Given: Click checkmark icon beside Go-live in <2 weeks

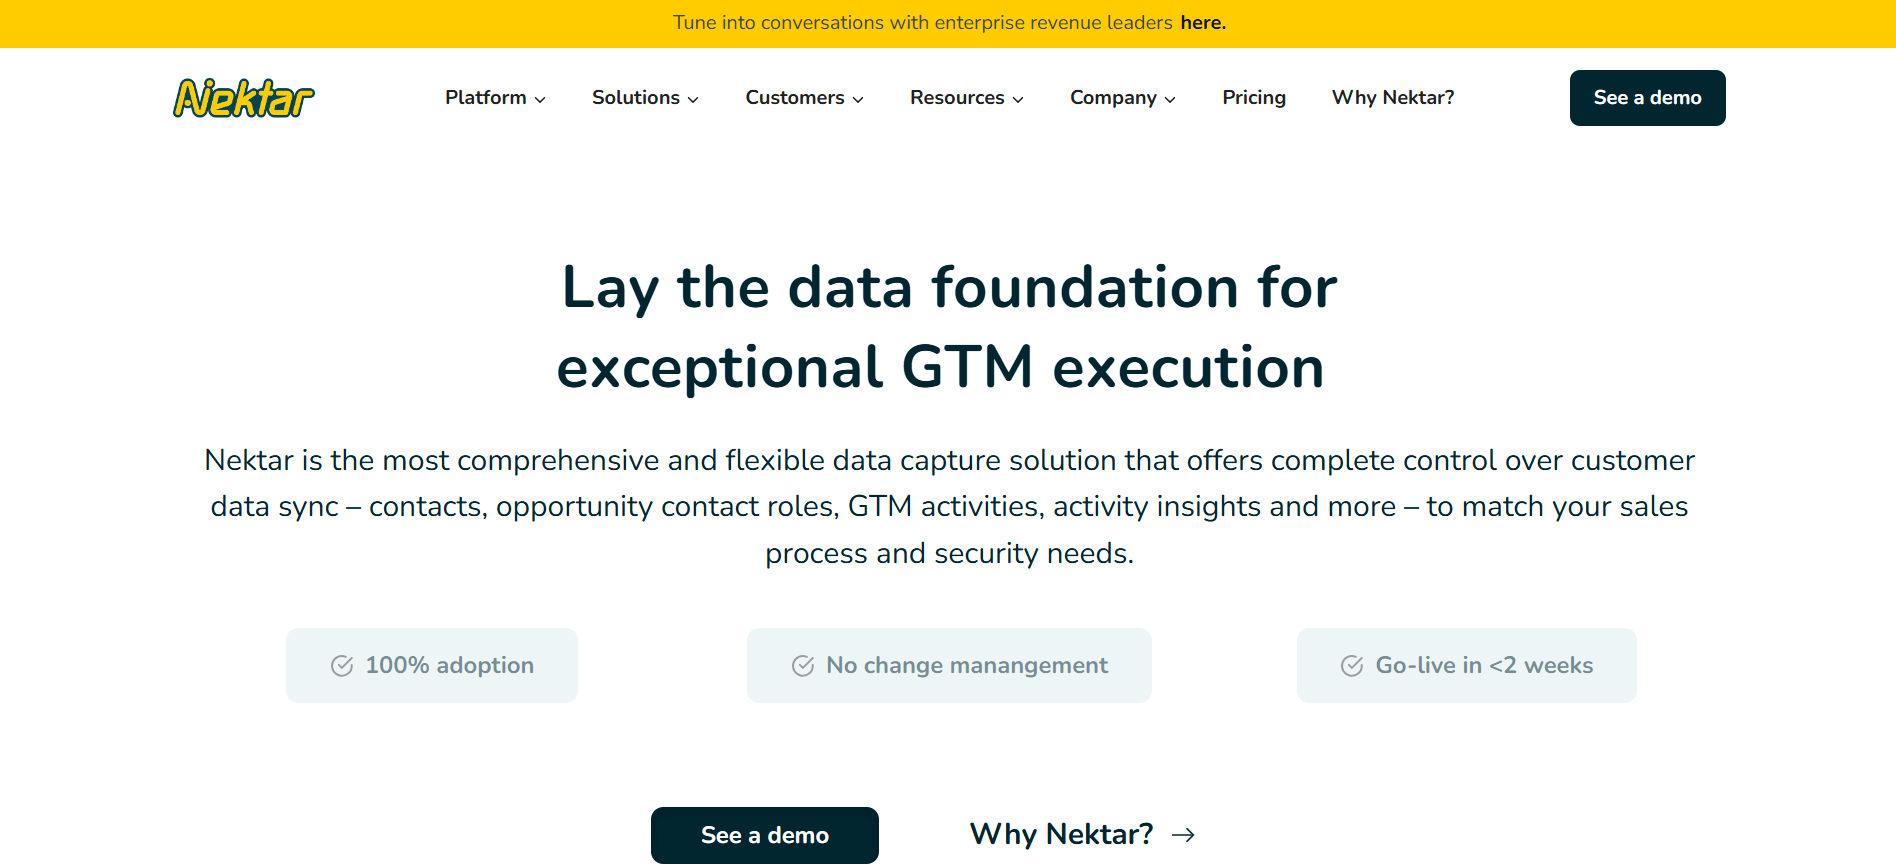Looking at the screenshot, I should [x=1352, y=666].
